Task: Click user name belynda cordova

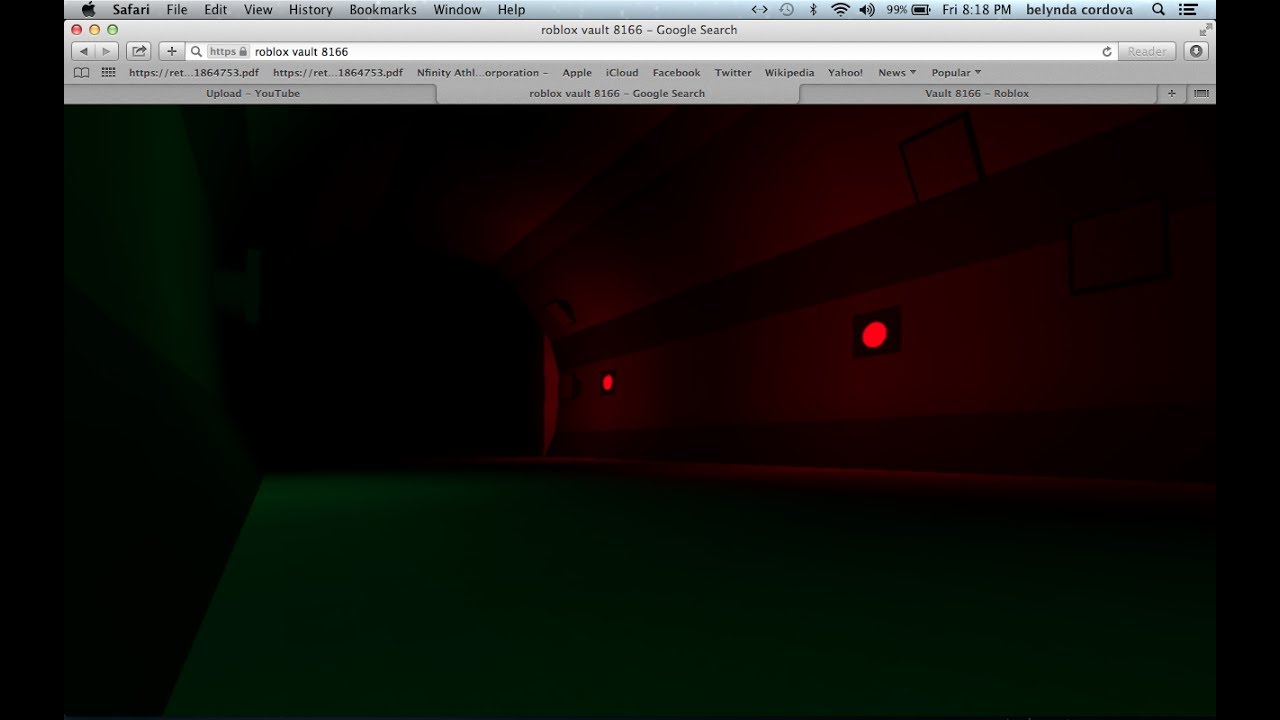Action: (x=1080, y=9)
